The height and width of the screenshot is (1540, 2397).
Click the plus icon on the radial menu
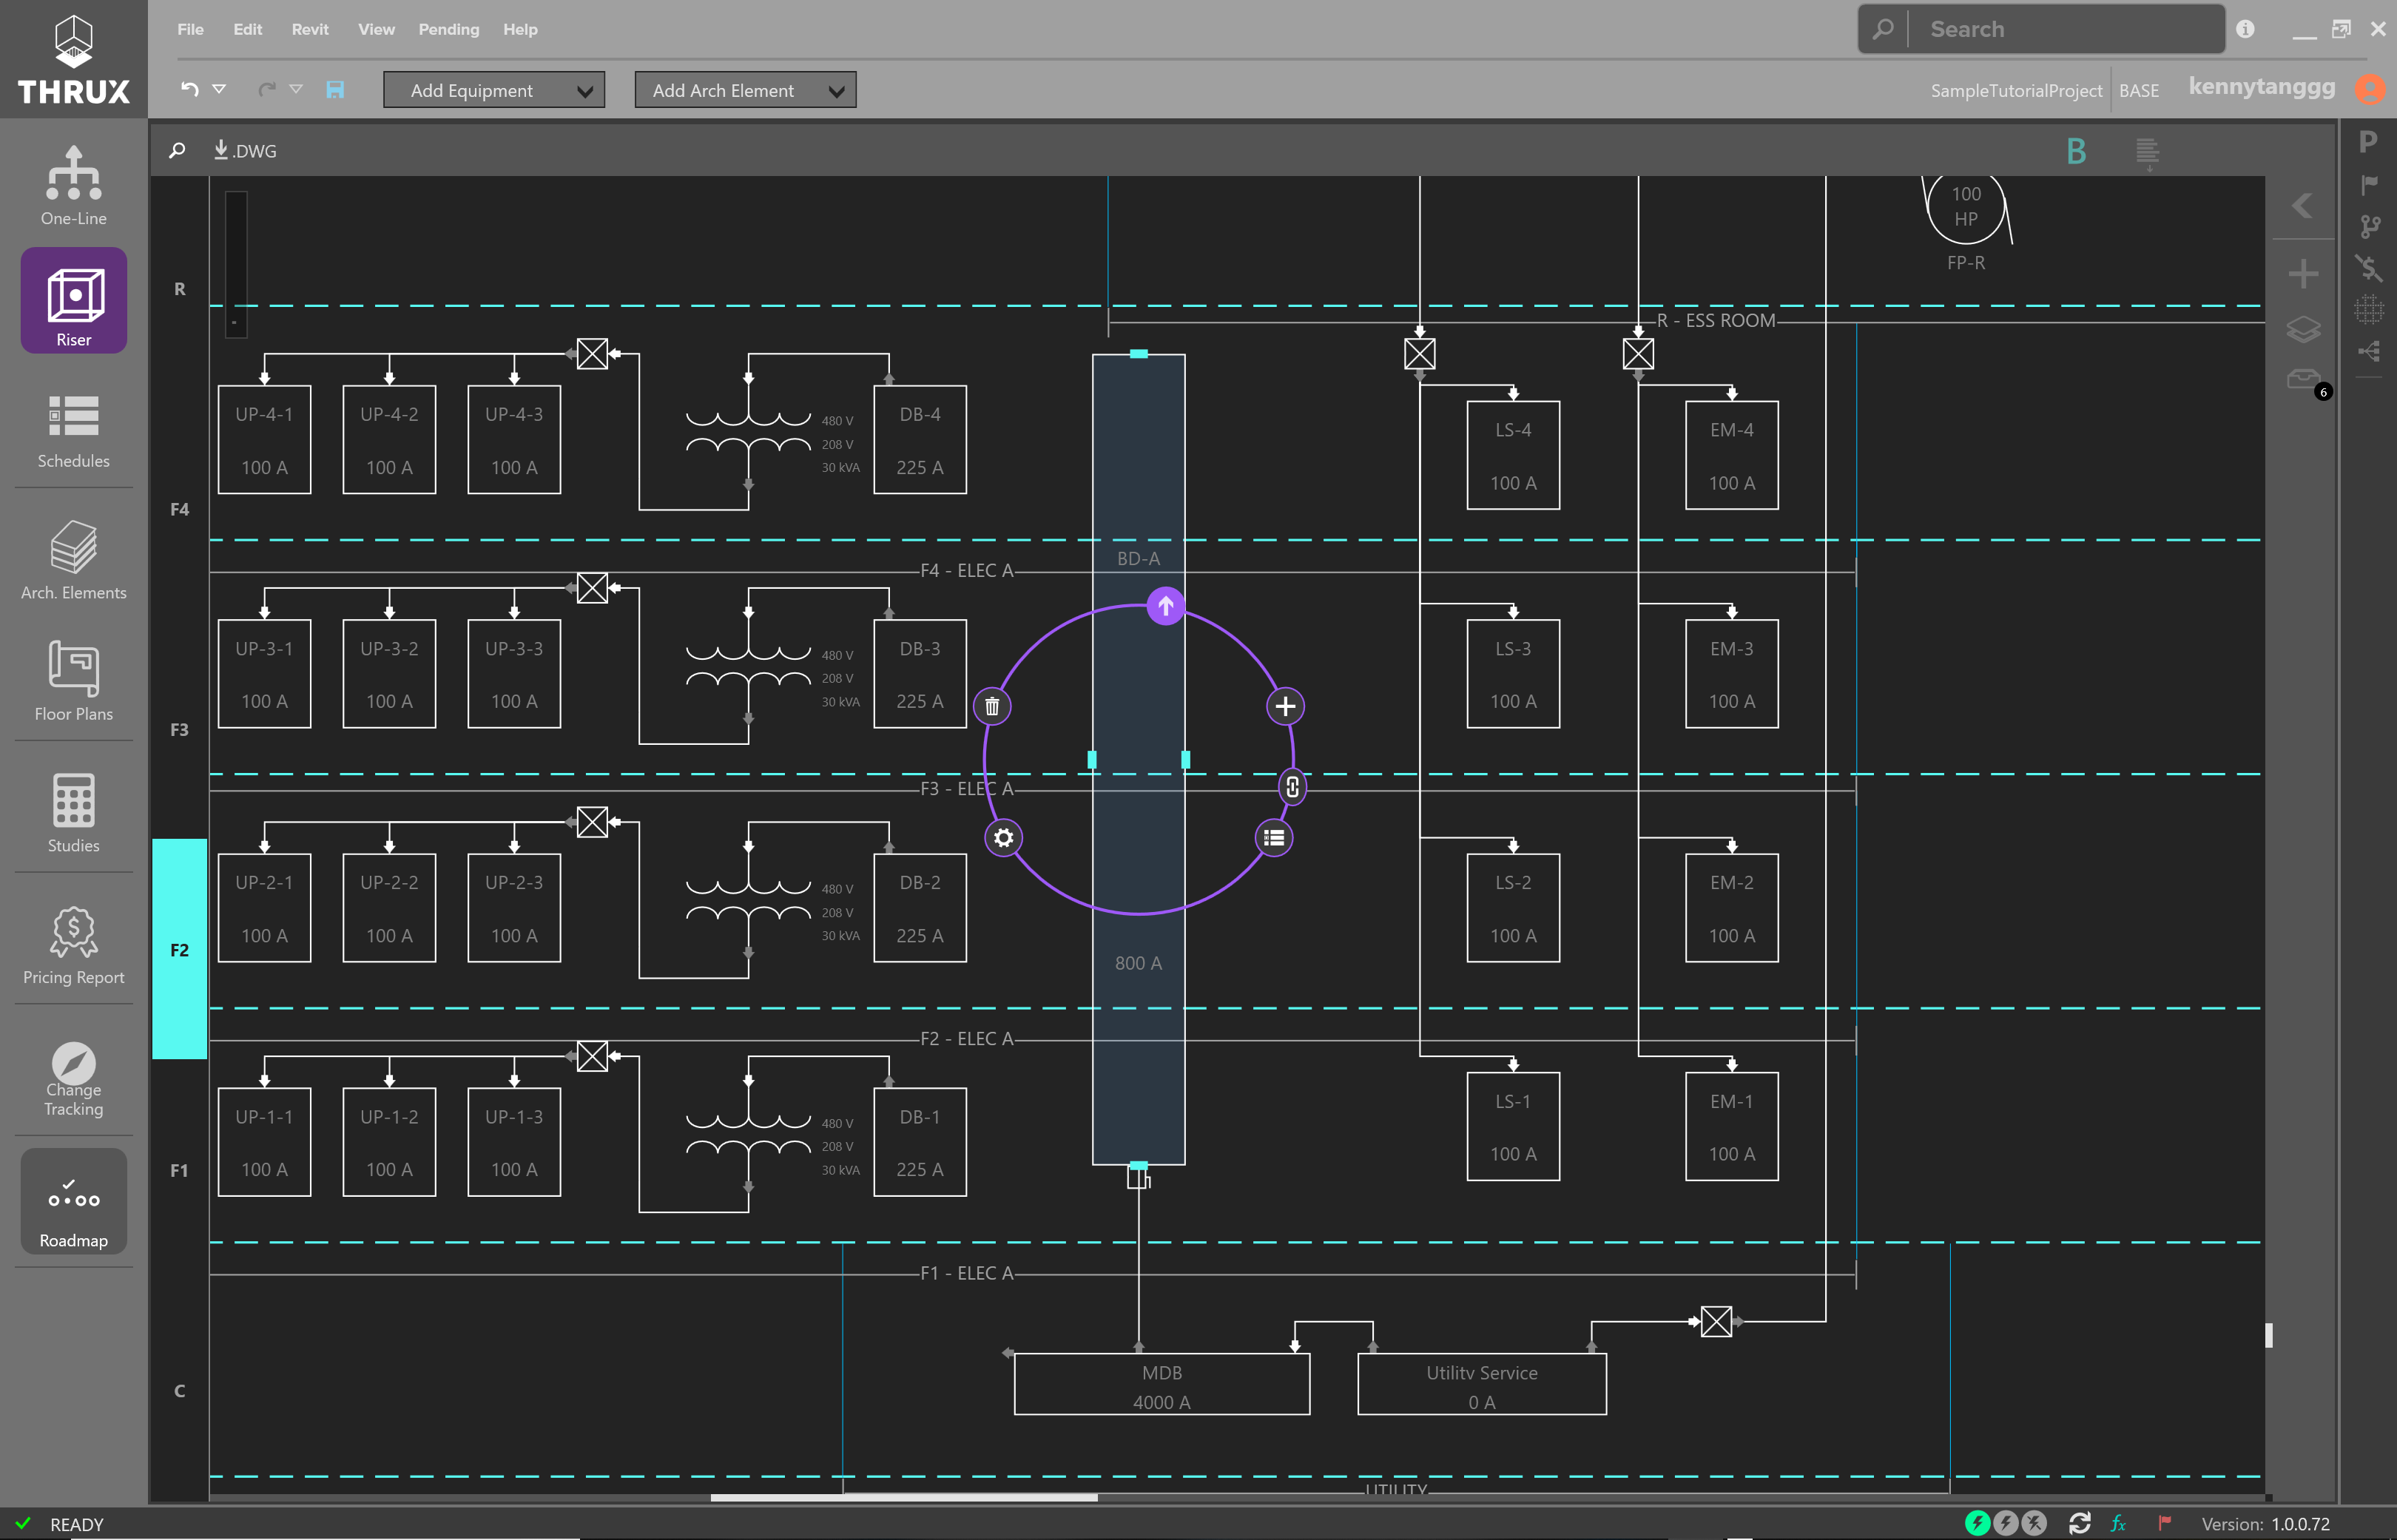pyautogui.click(x=1285, y=706)
